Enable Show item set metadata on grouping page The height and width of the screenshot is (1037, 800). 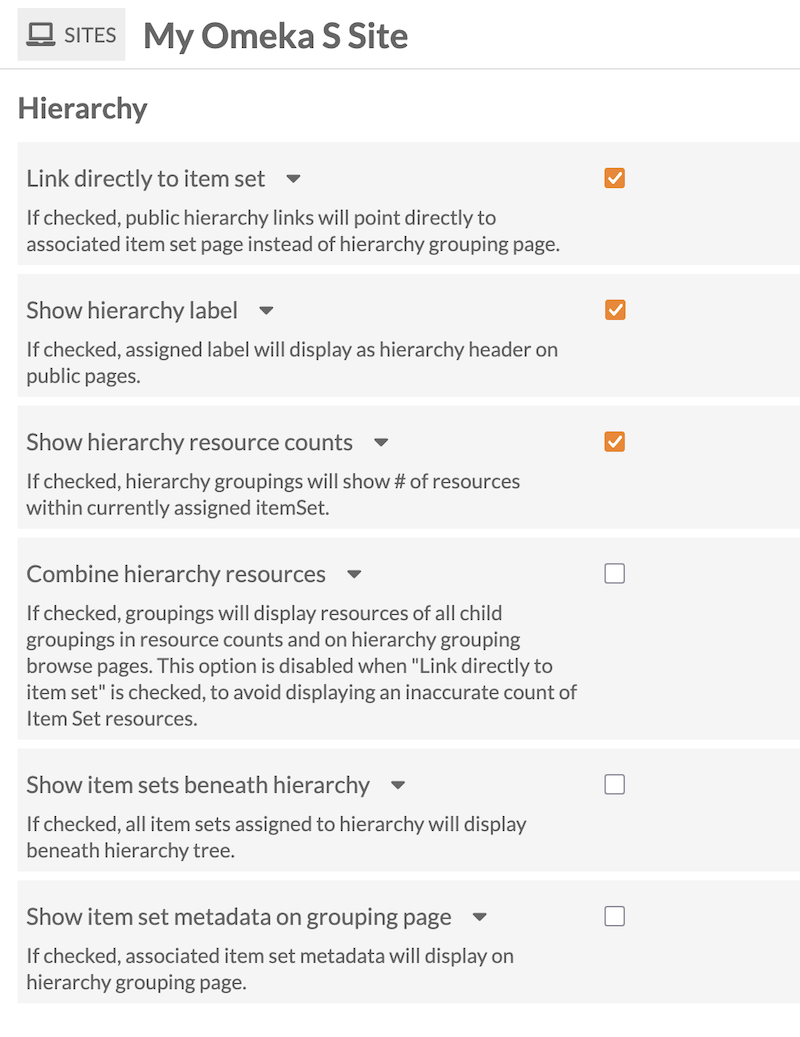point(614,916)
